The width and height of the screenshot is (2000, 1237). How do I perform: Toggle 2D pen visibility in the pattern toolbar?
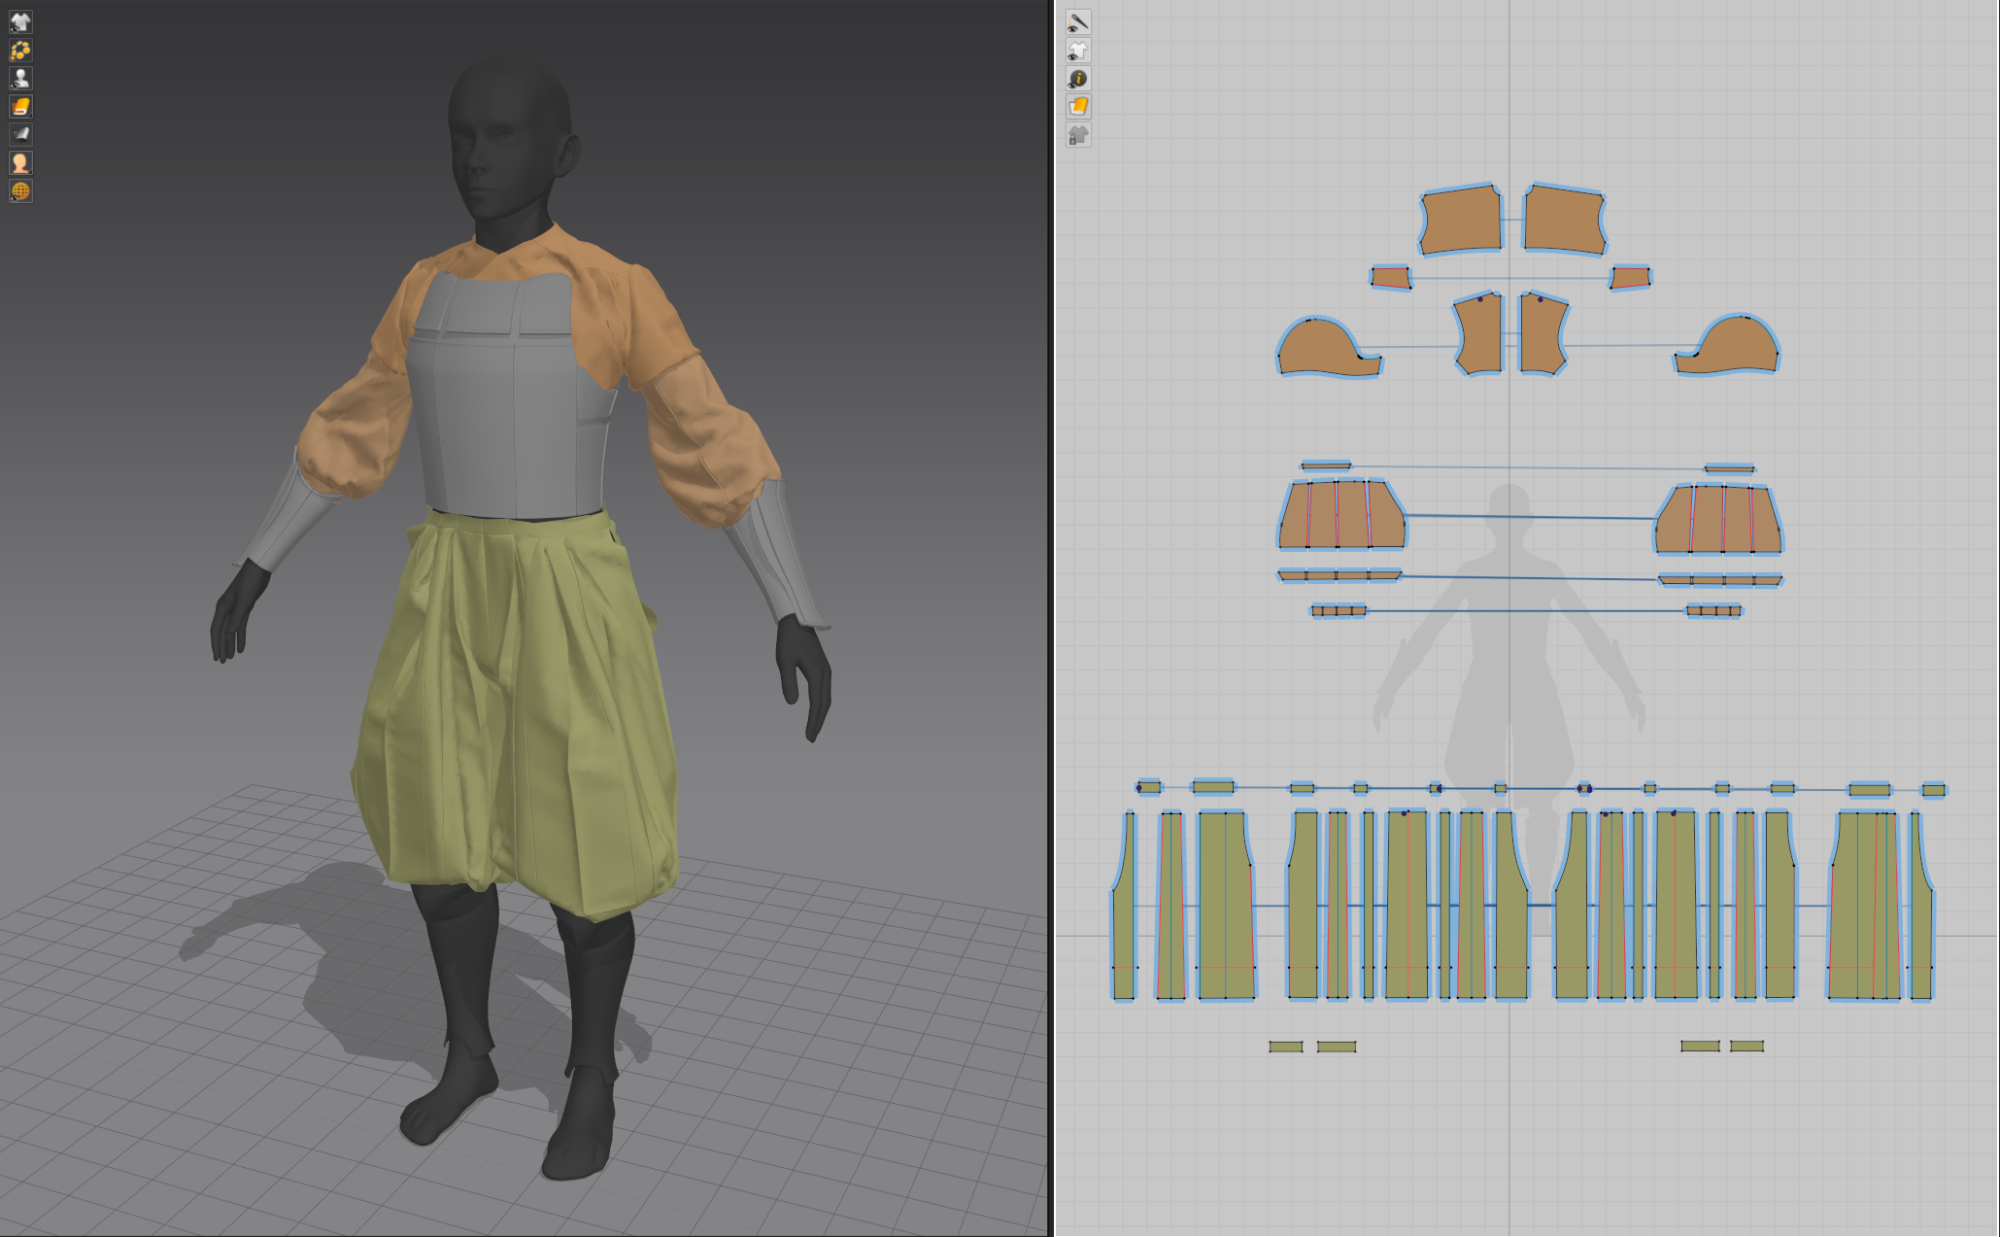pos(1077,24)
